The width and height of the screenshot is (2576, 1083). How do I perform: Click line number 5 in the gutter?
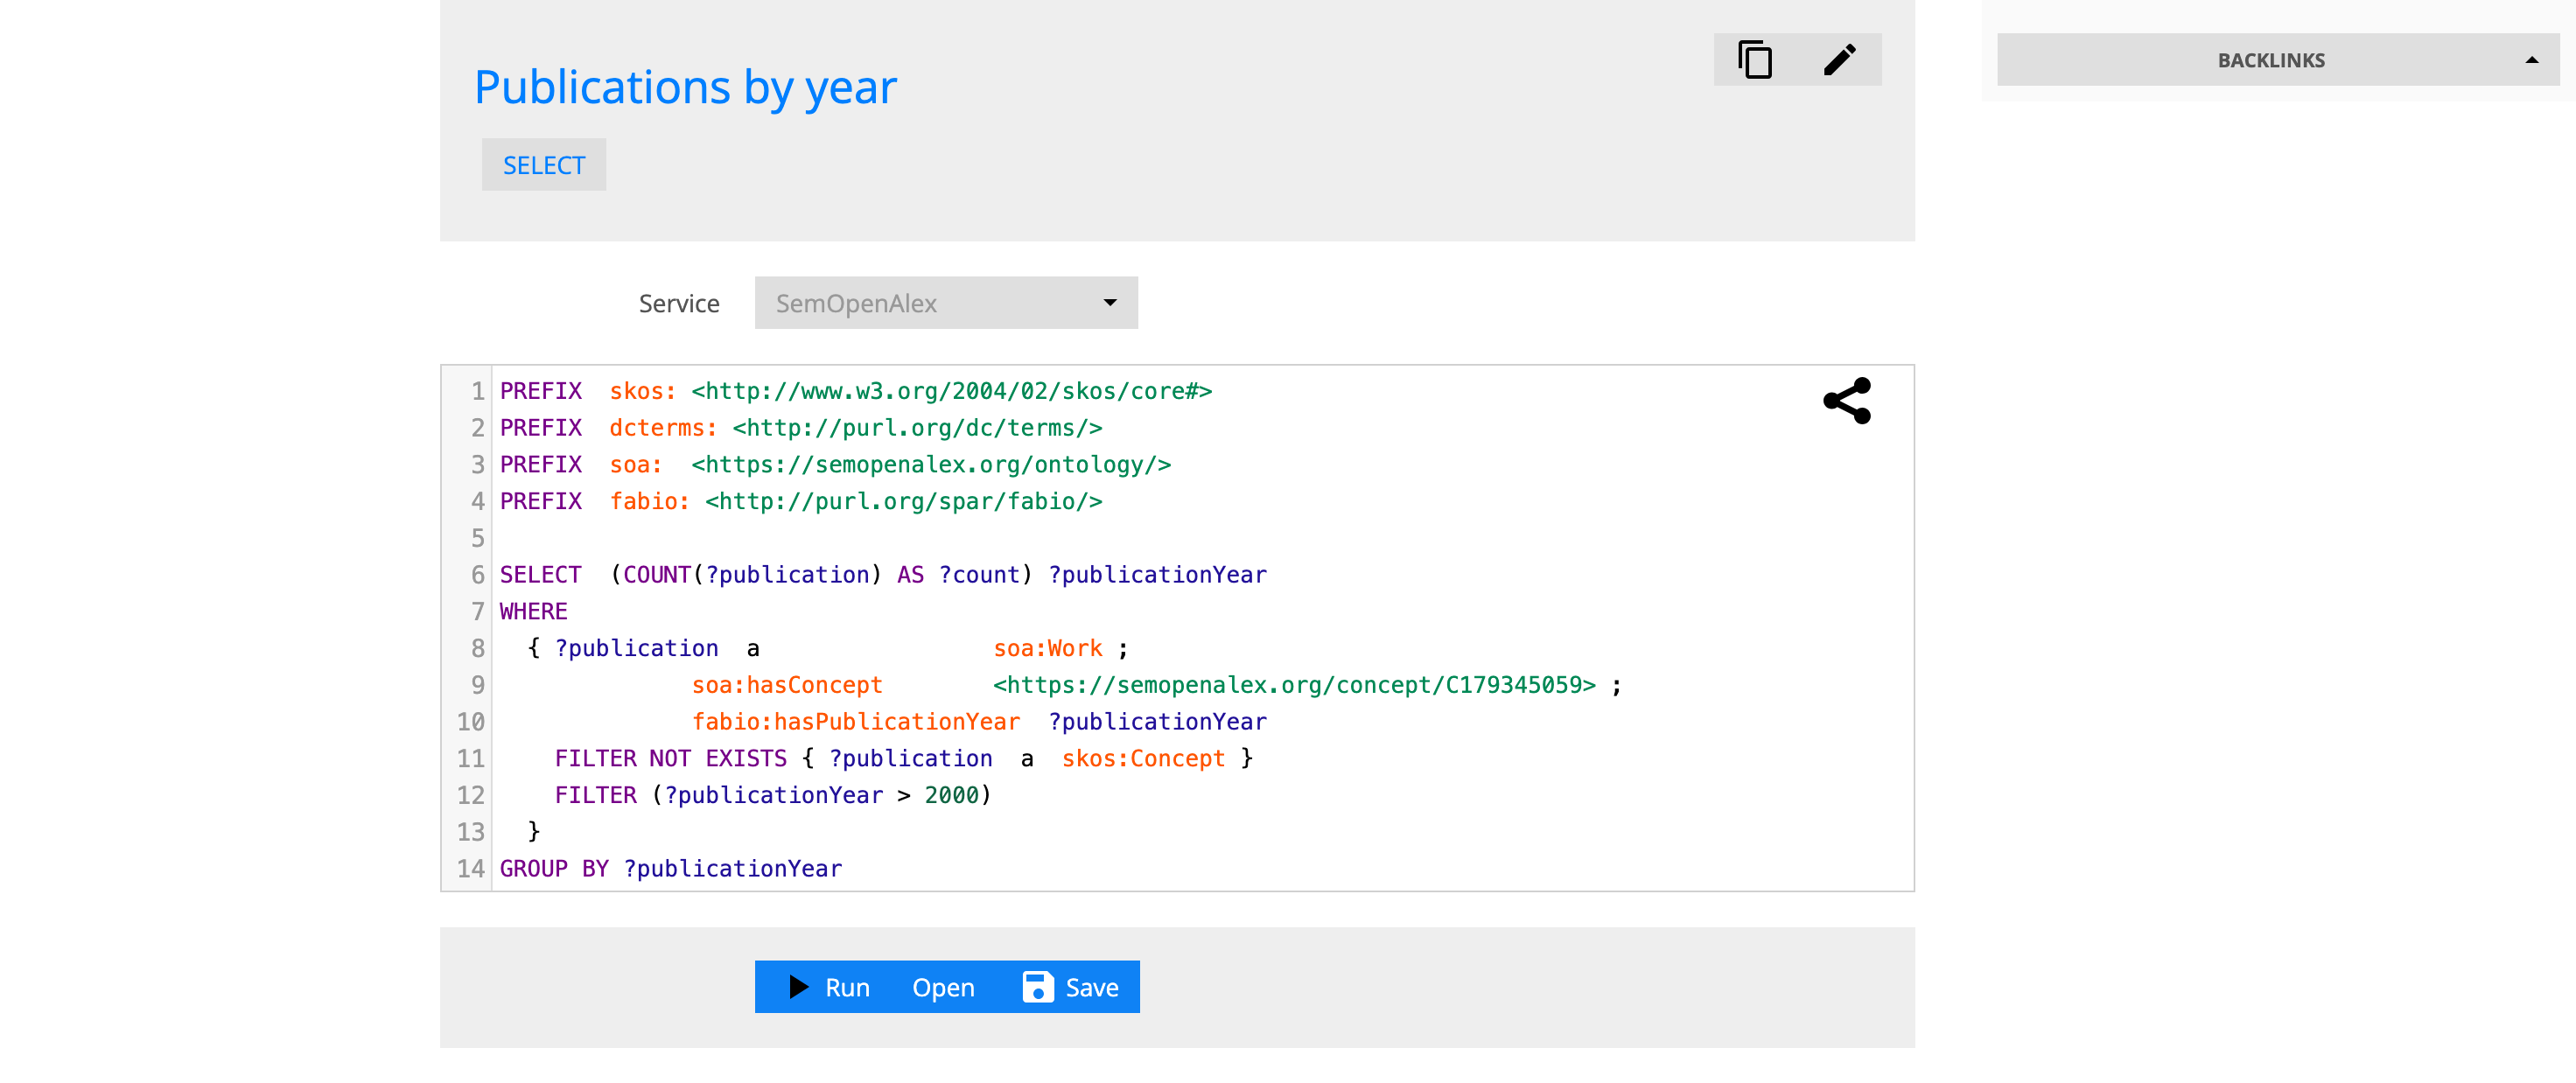477,538
